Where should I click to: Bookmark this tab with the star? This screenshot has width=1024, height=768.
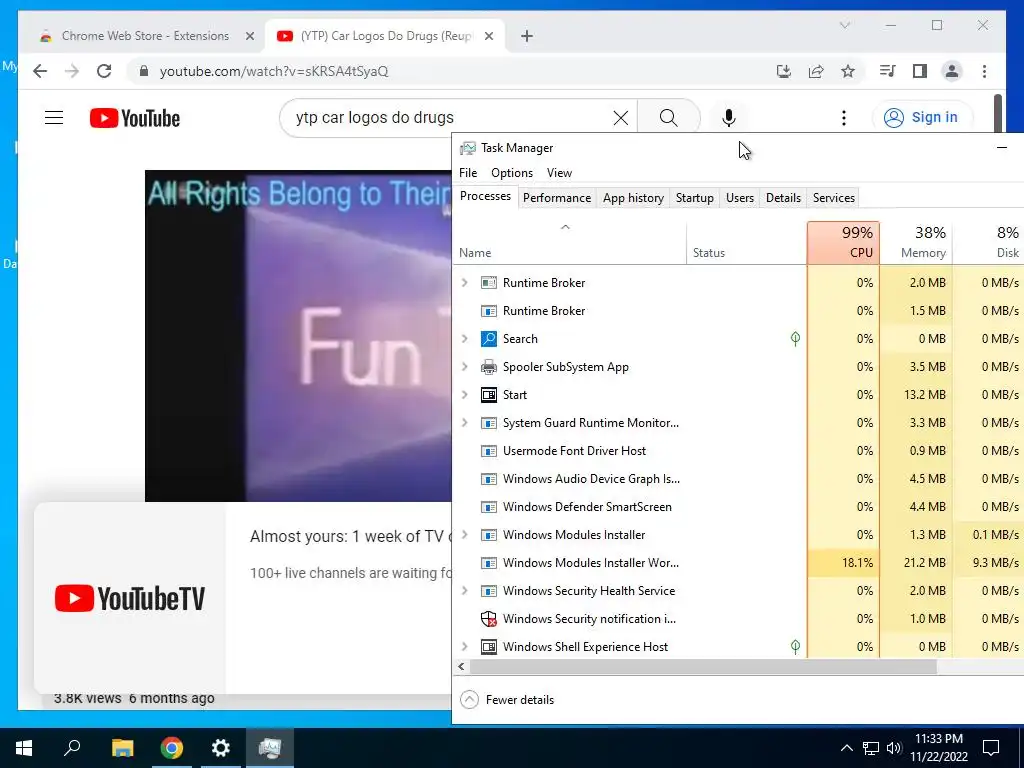click(x=848, y=71)
